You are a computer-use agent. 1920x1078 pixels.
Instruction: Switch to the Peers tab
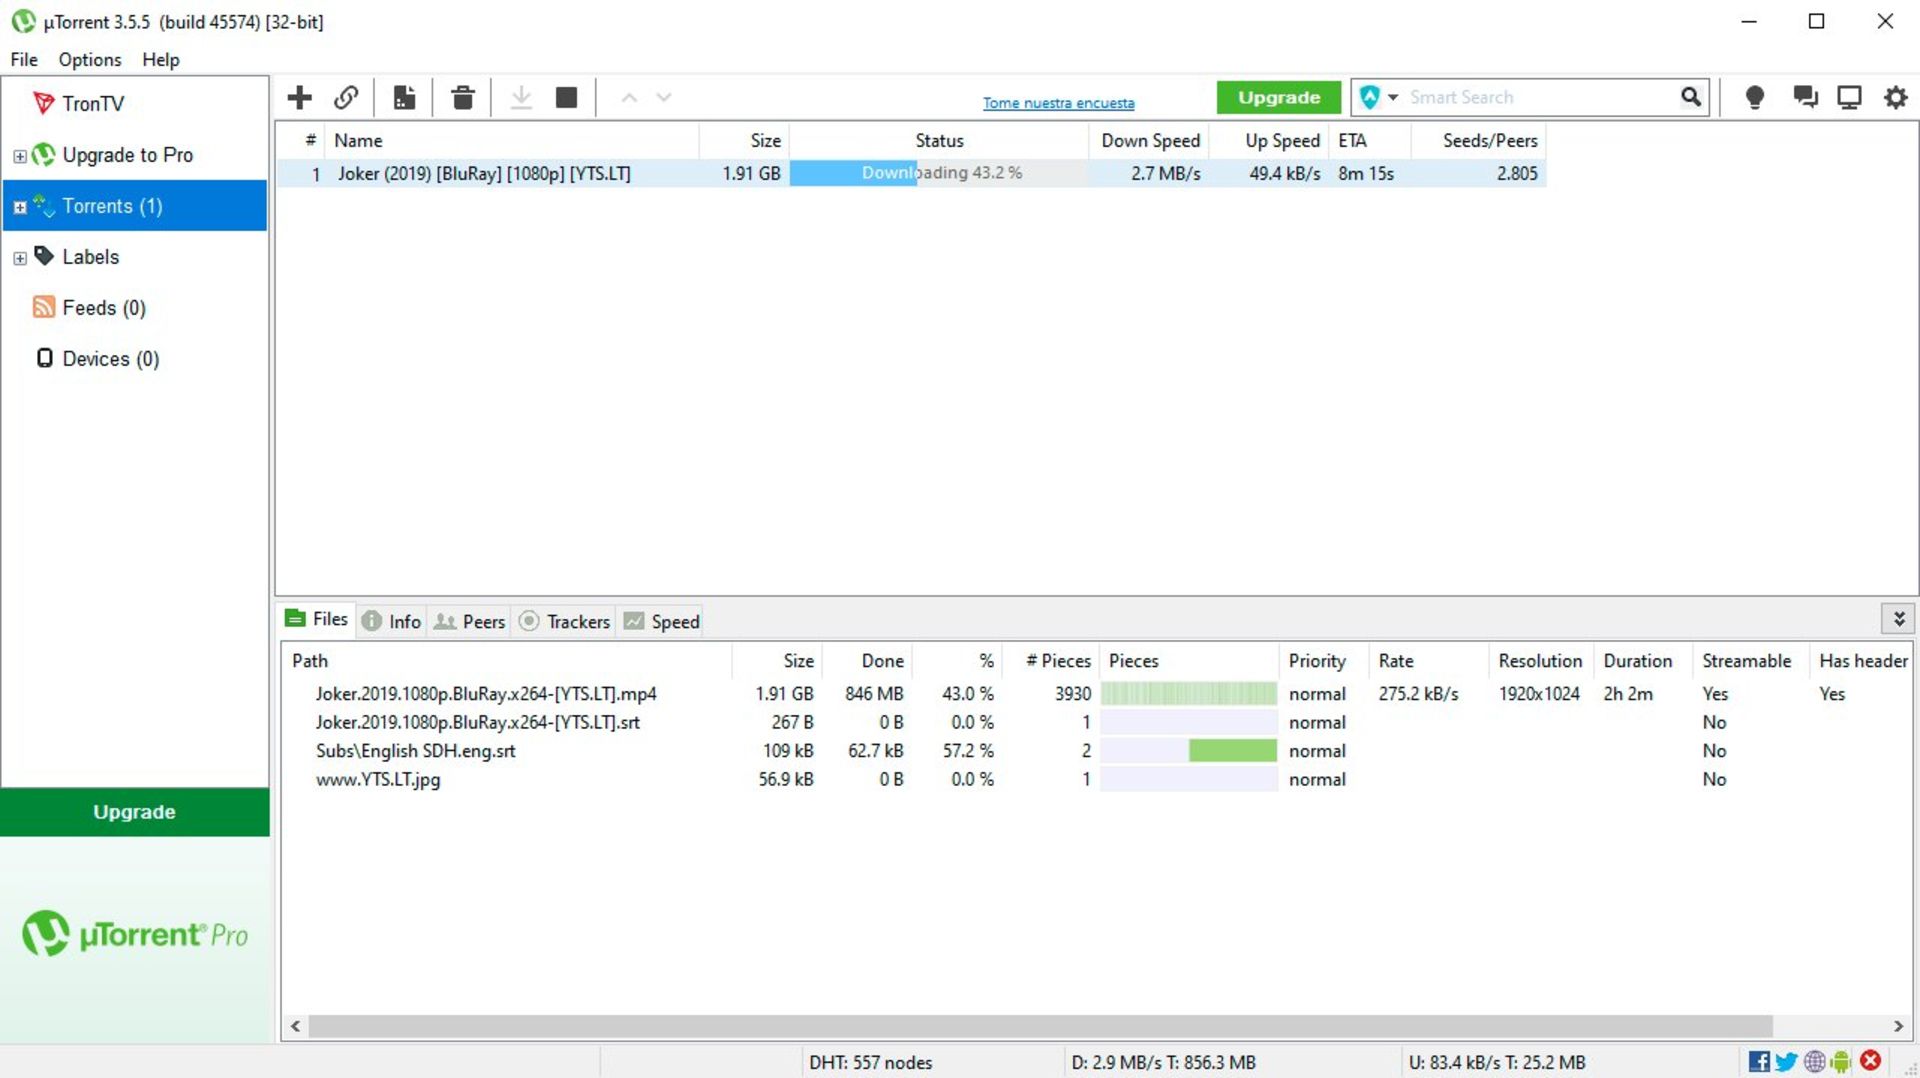469,621
